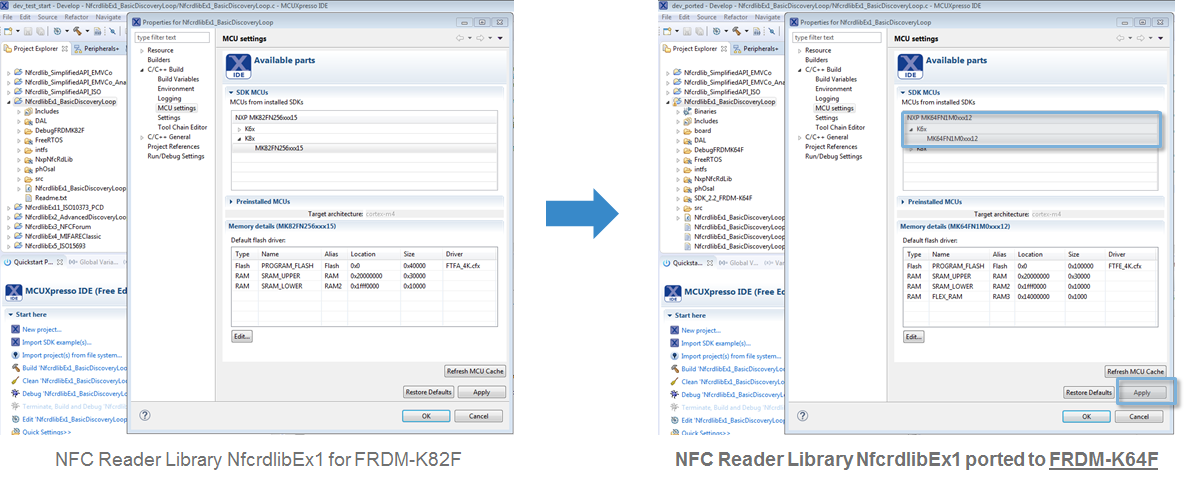Click help question mark in left Properties dialog
Screen dimensions: 1186x484
(145, 415)
